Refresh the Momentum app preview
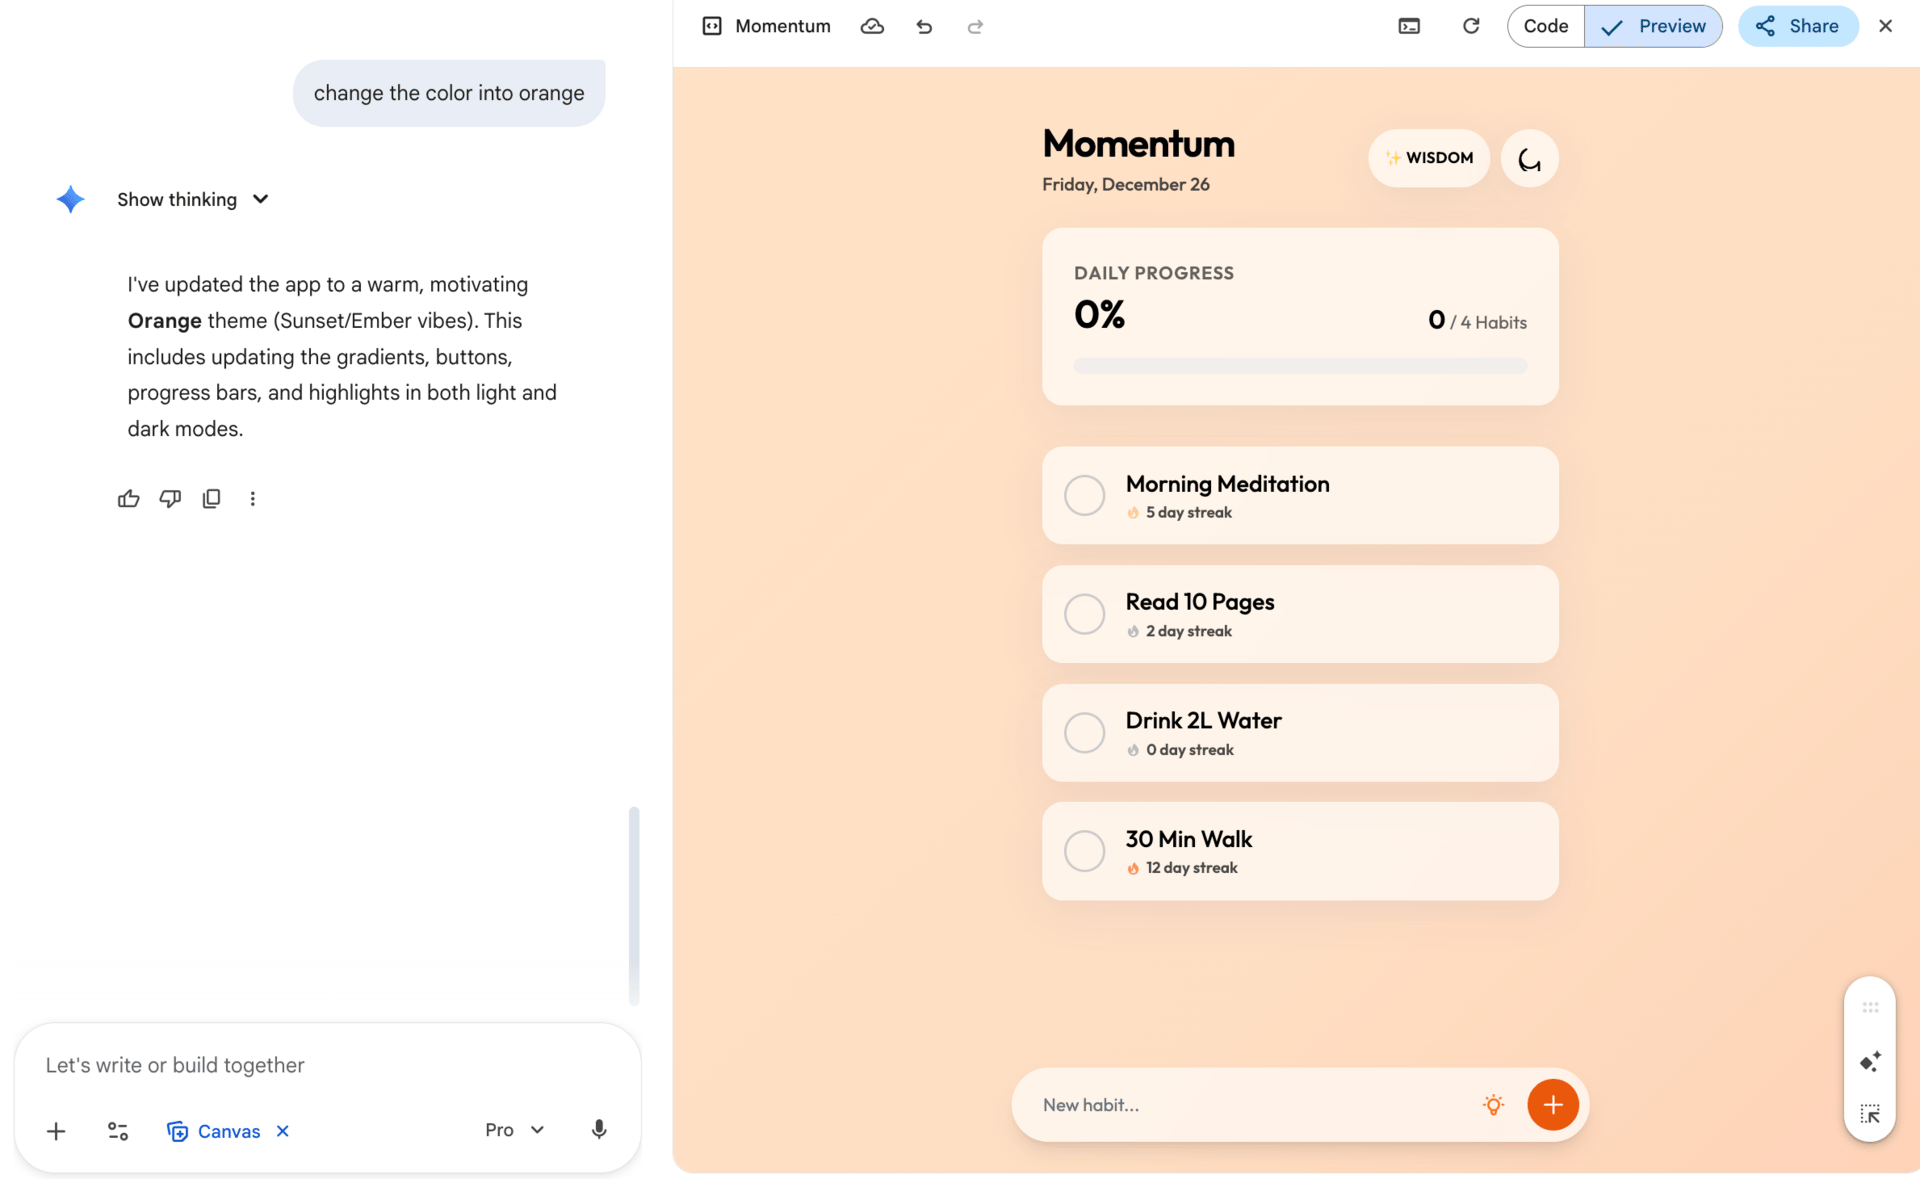 click(x=1470, y=25)
